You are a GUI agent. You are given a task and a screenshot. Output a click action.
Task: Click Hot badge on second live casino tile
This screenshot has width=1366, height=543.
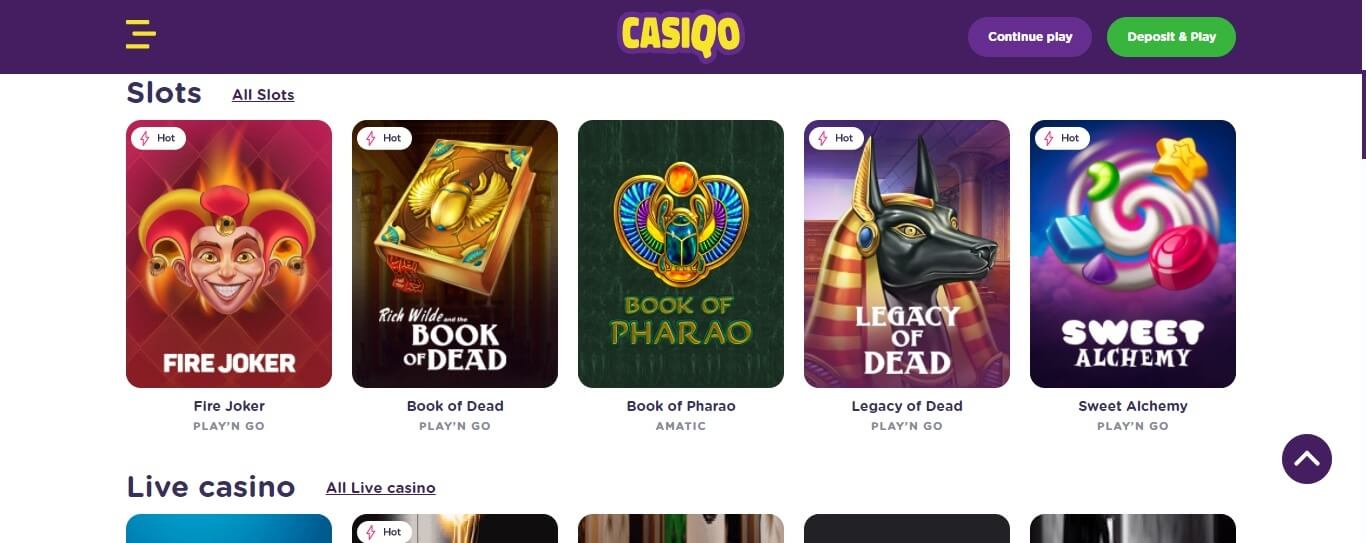pyautogui.click(x=384, y=532)
